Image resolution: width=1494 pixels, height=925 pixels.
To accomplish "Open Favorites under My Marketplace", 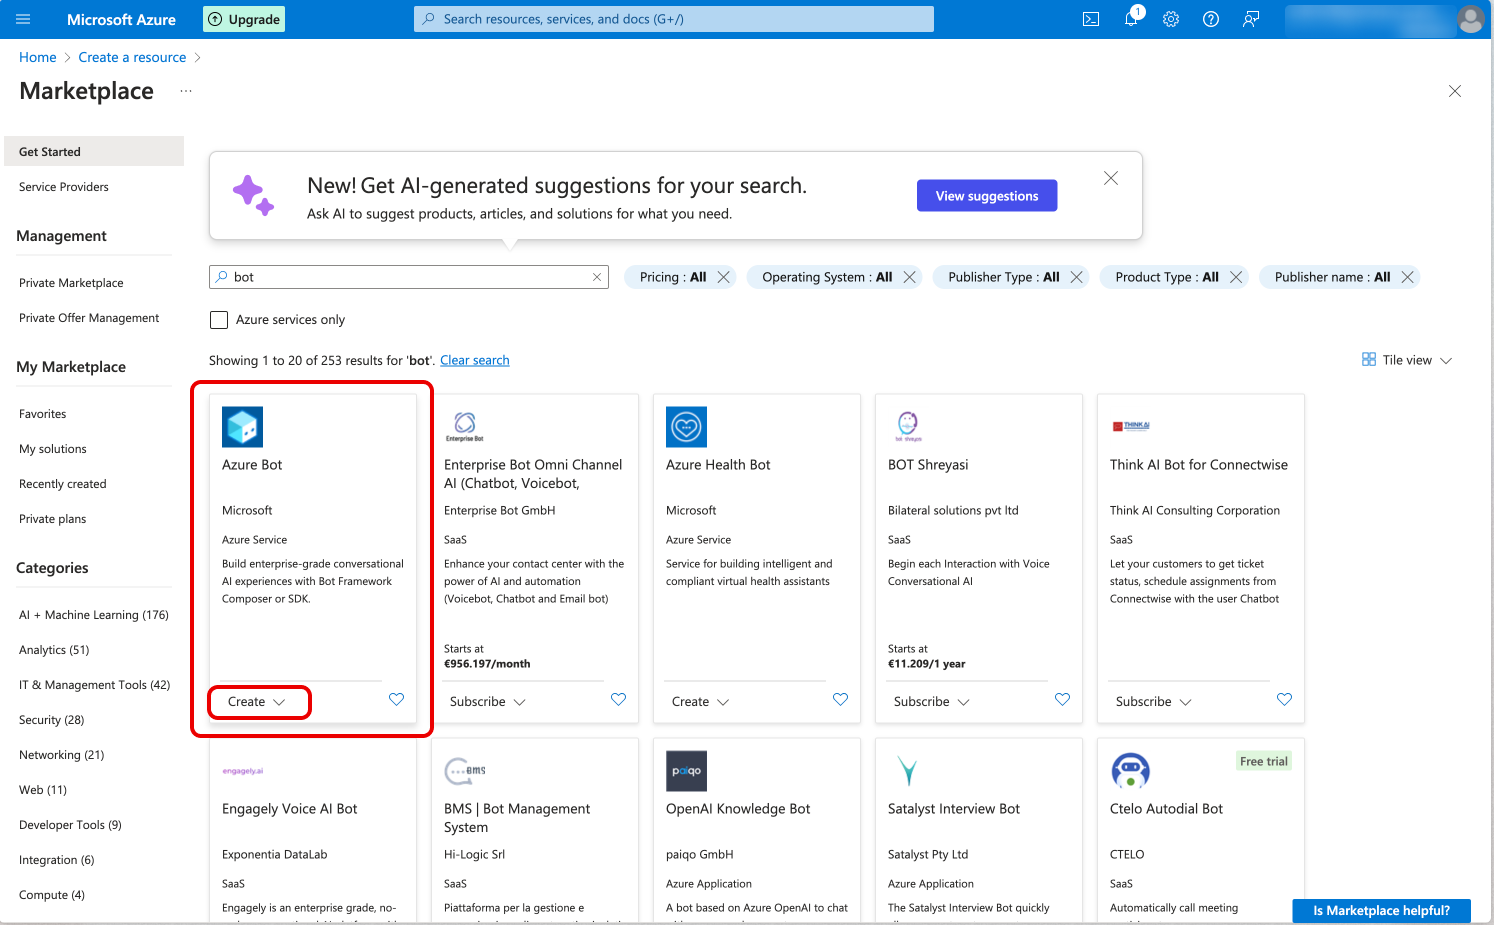I will pos(43,414).
